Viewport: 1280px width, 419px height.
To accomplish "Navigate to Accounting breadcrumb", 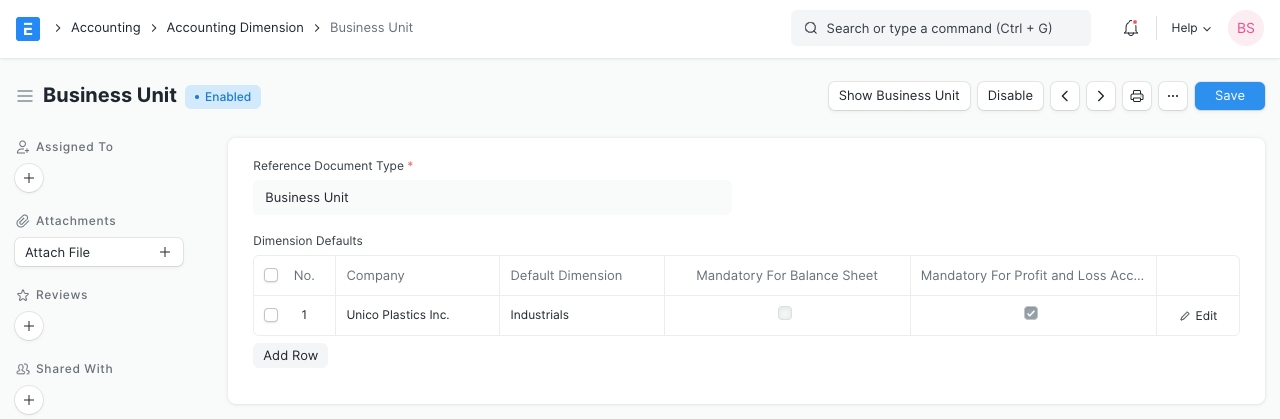I will [x=105, y=28].
